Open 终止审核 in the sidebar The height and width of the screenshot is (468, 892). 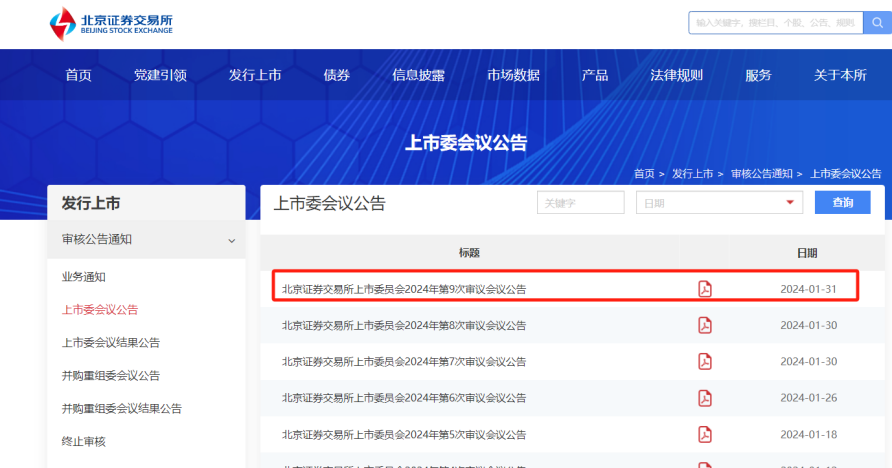84,441
